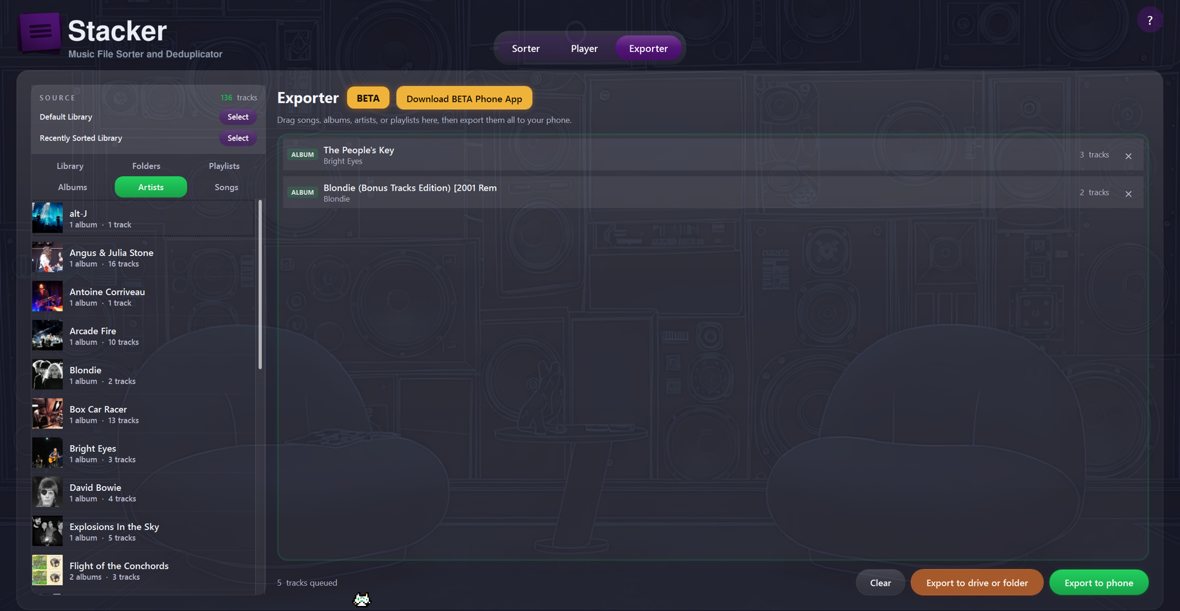Open the Library view tab
Image resolution: width=1180 pixels, height=611 pixels.
tap(70, 166)
